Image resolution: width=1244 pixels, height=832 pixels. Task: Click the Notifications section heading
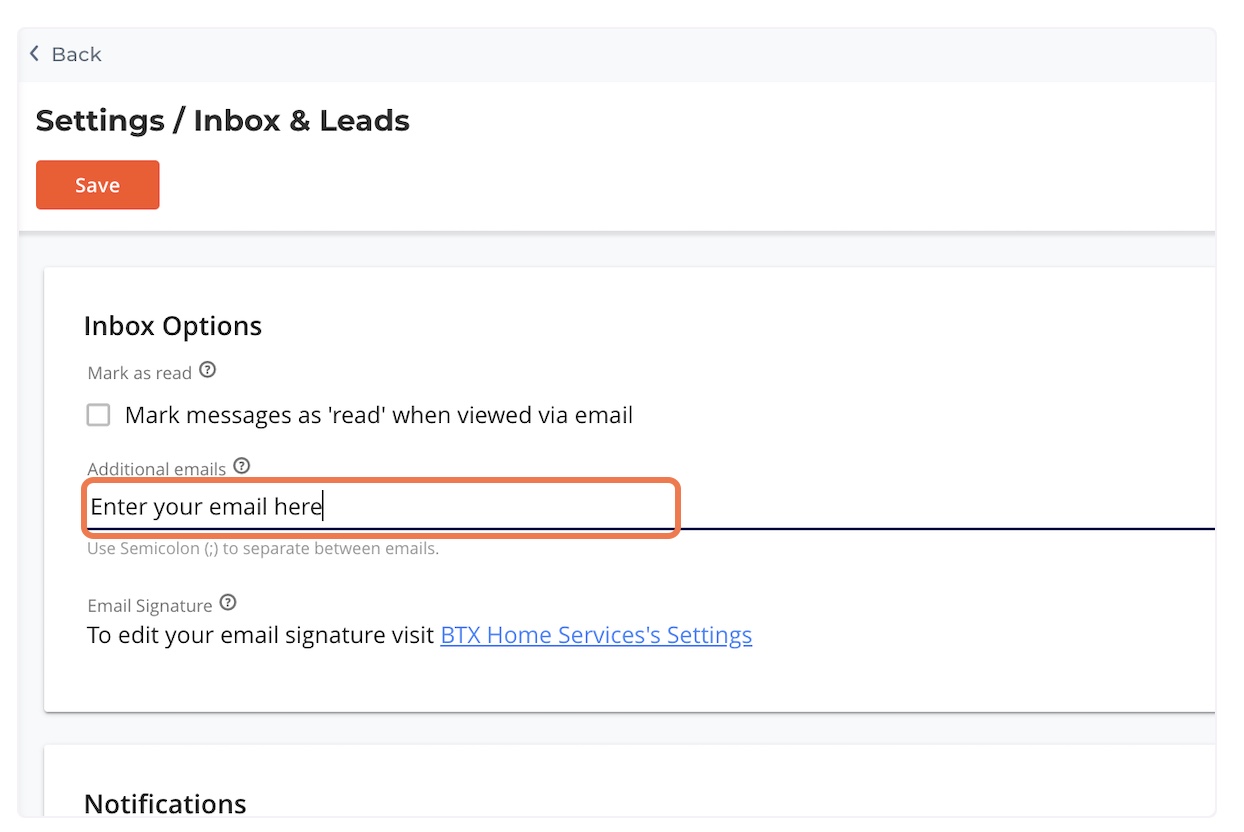pos(165,804)
